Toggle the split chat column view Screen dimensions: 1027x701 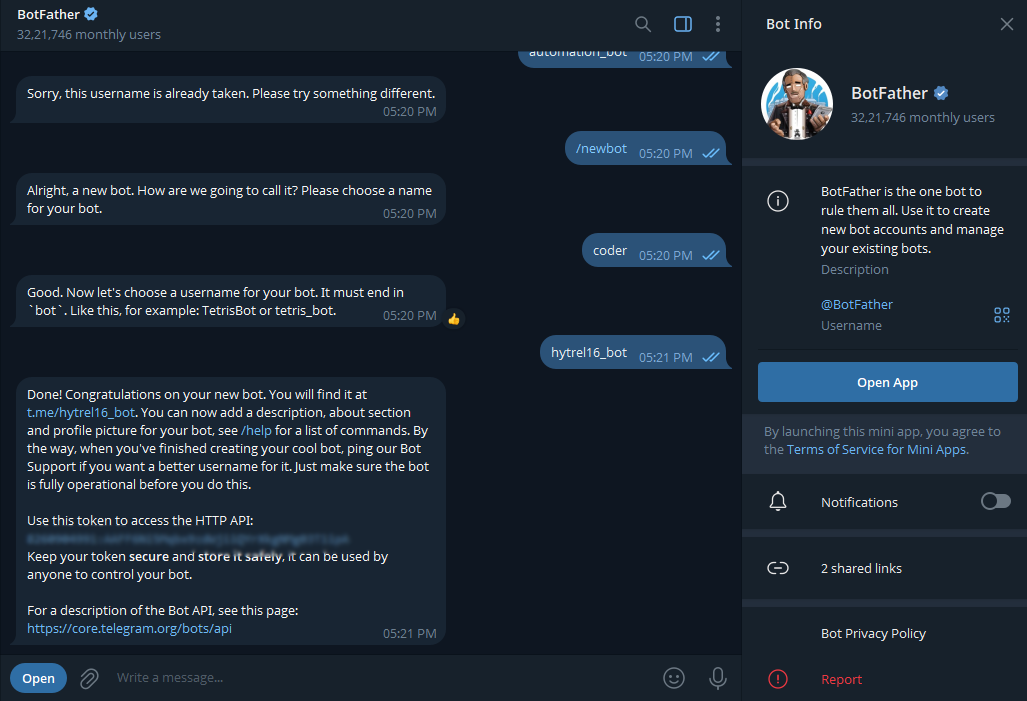pyautogui.click(x=682, y=23)
